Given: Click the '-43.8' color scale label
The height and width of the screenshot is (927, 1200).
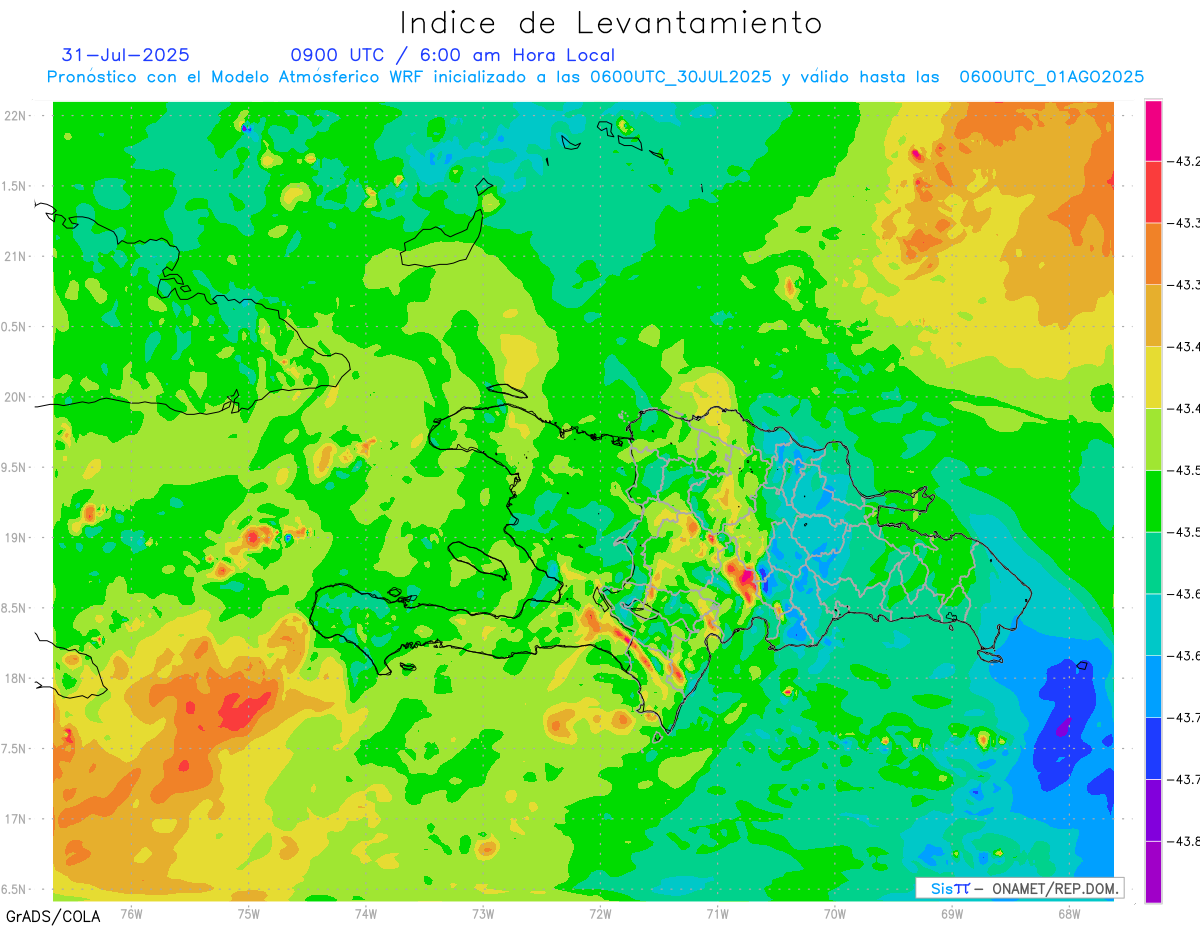Looking at the screenshot, I should click(1185, 840).
